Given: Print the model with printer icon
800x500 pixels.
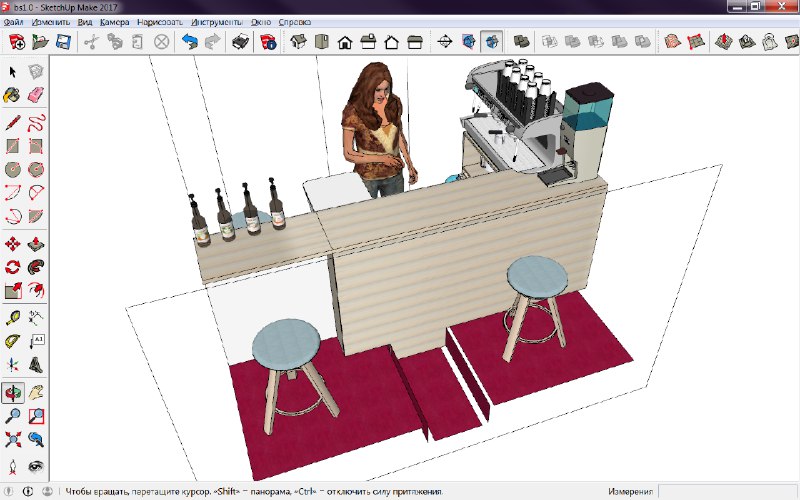Looking at the screenshot, I should (241, 42).
